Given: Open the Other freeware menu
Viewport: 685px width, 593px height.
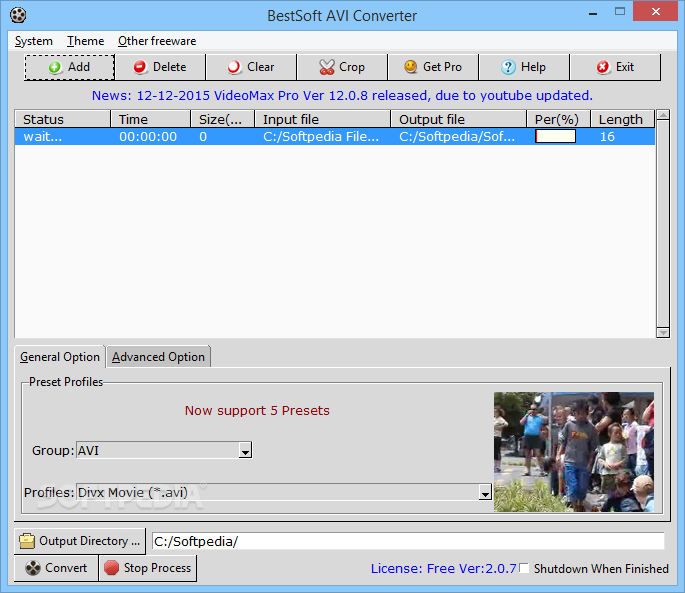Looking at the screenshot, I should pyautogui.click(x=157, y=41).
